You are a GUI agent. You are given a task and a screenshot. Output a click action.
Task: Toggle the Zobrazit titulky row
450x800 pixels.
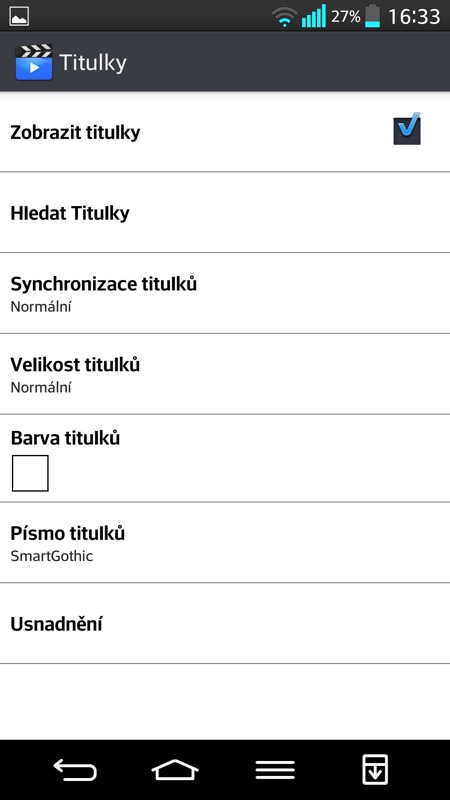[x=225, y=132]
